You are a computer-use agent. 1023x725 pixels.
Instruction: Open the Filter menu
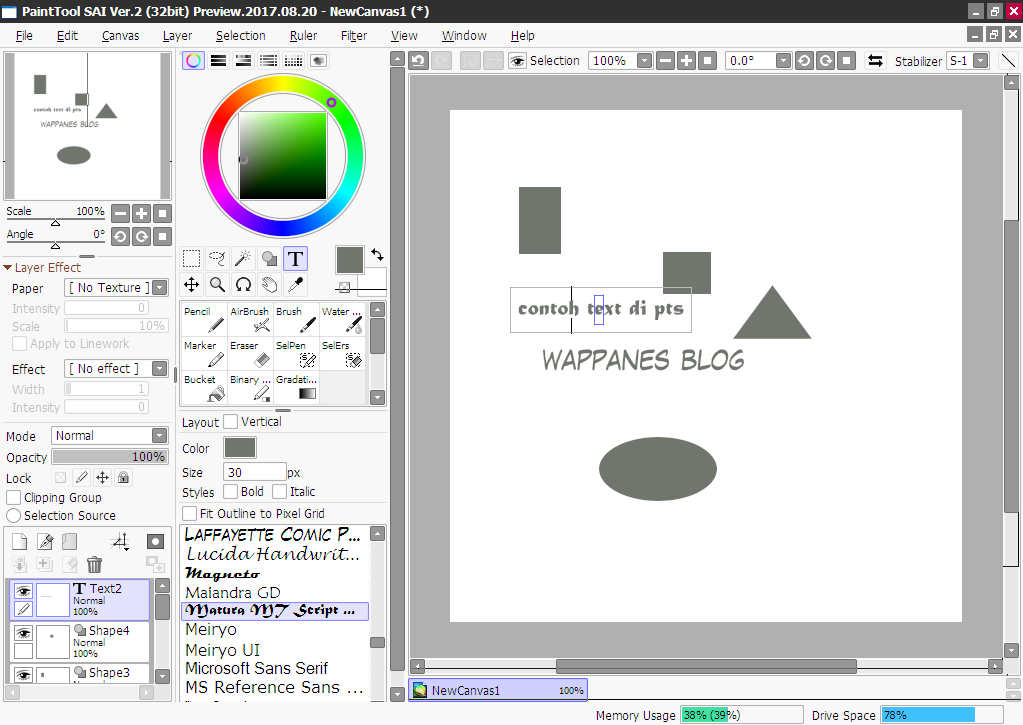tap(354, 35)
